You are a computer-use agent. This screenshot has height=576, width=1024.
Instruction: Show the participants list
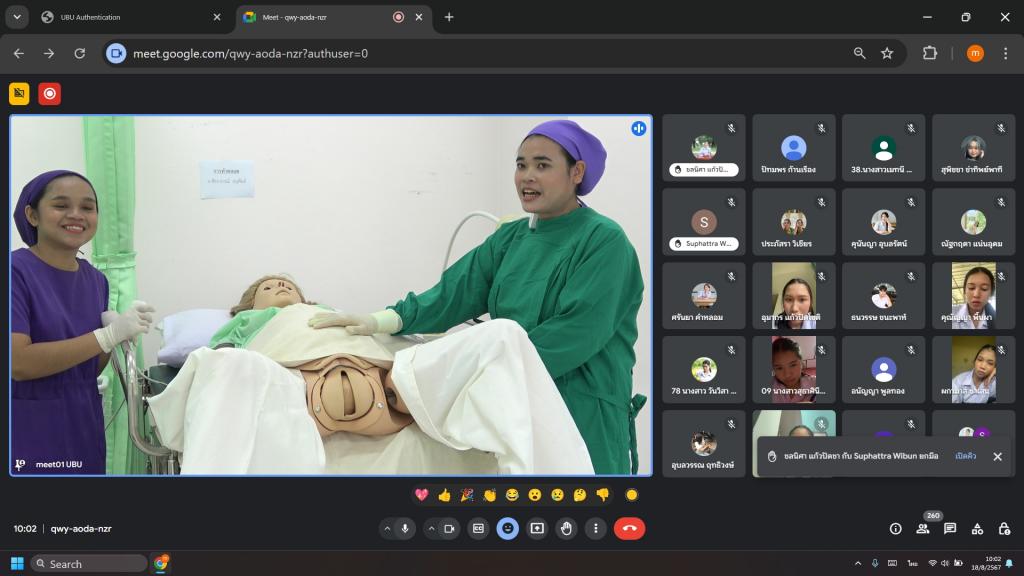coord(923,528)
